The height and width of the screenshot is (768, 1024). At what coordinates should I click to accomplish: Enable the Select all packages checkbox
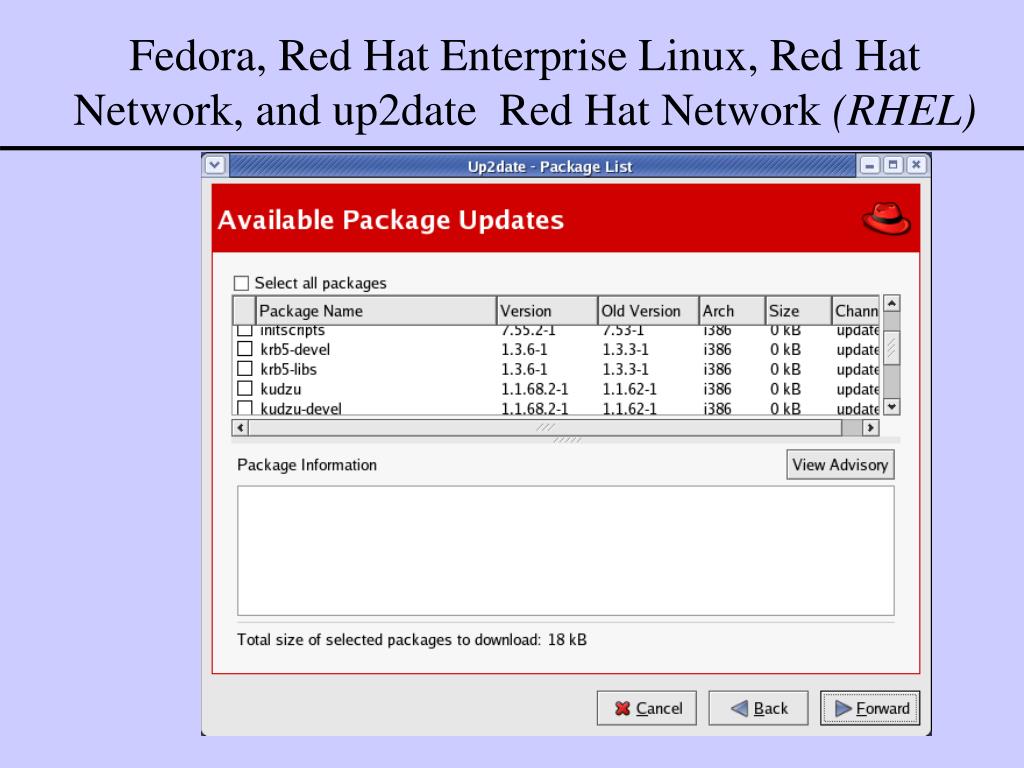(x=242, y=283)
